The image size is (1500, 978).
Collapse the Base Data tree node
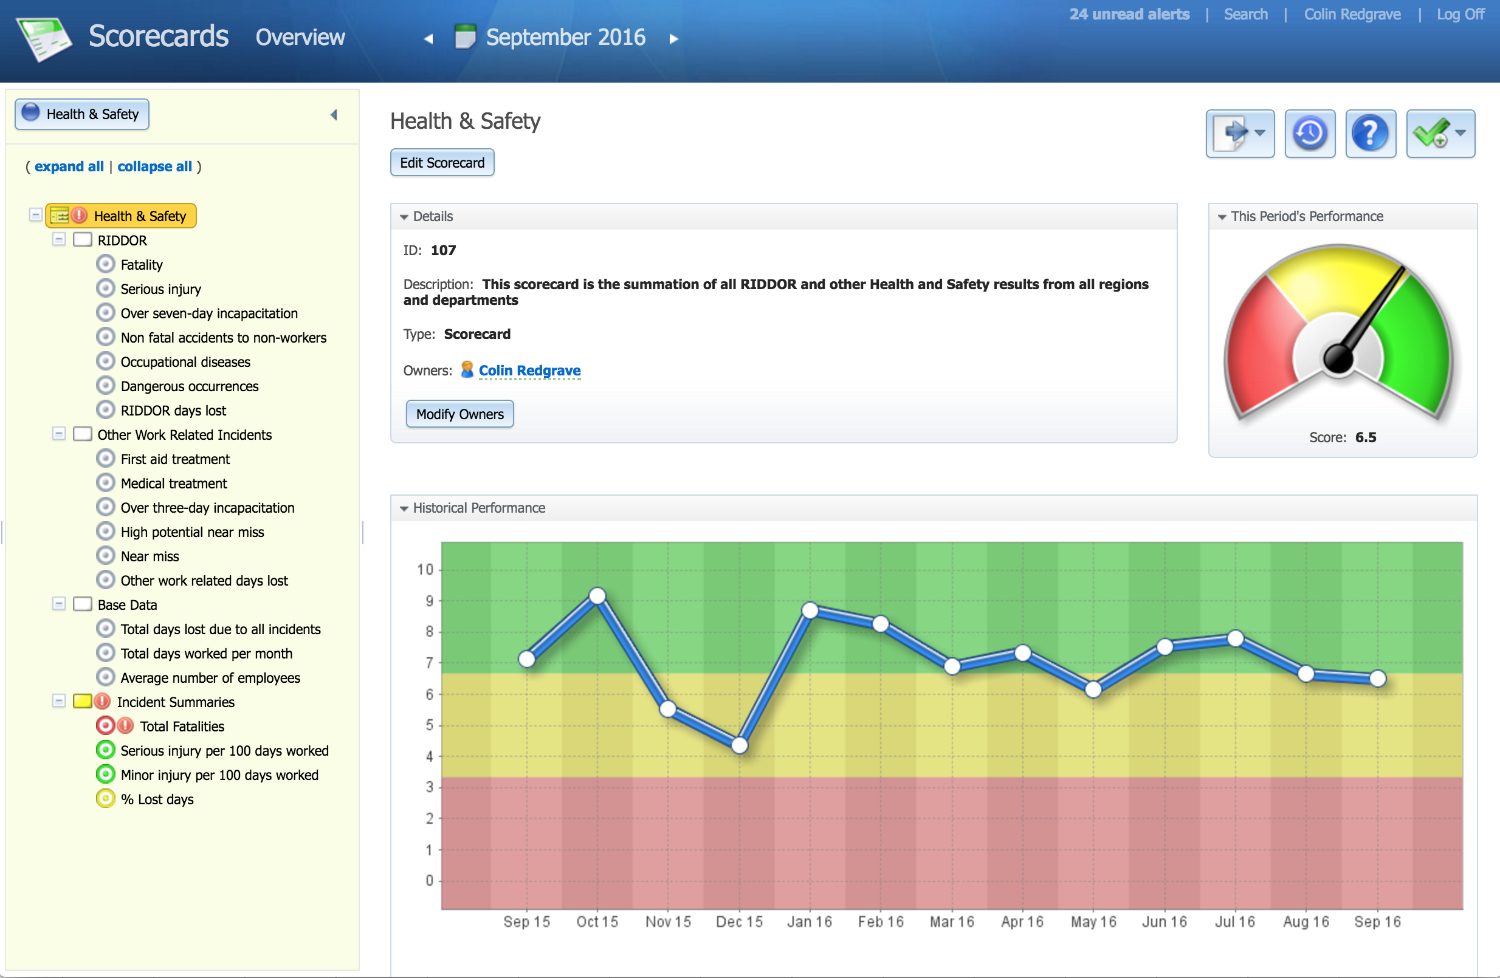pyautogui.click(x=59, y=604)
